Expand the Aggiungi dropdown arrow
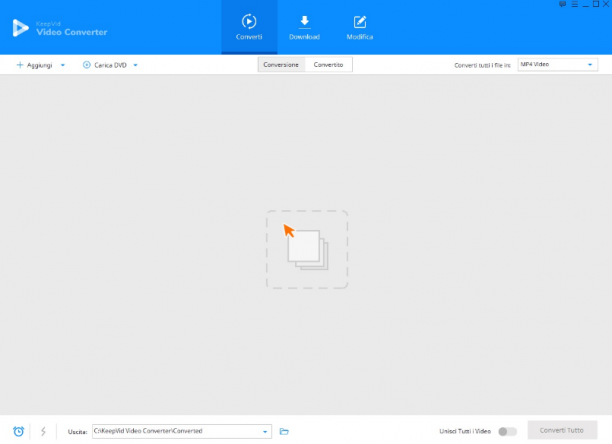The width and height of the screenshot is (612, 444). click(x=62, y=65)
